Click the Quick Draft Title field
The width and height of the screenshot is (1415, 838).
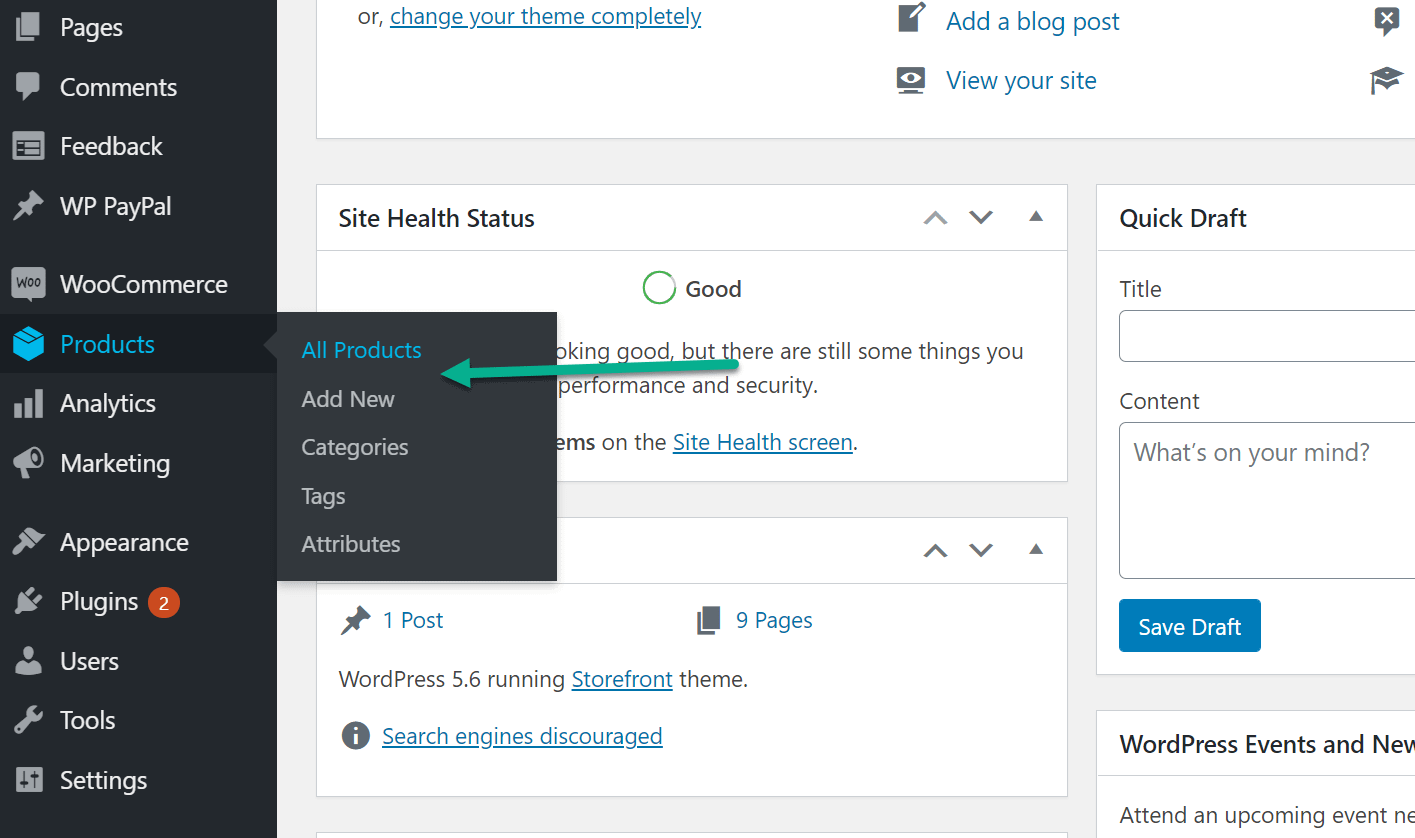[x=1266, y=336]
